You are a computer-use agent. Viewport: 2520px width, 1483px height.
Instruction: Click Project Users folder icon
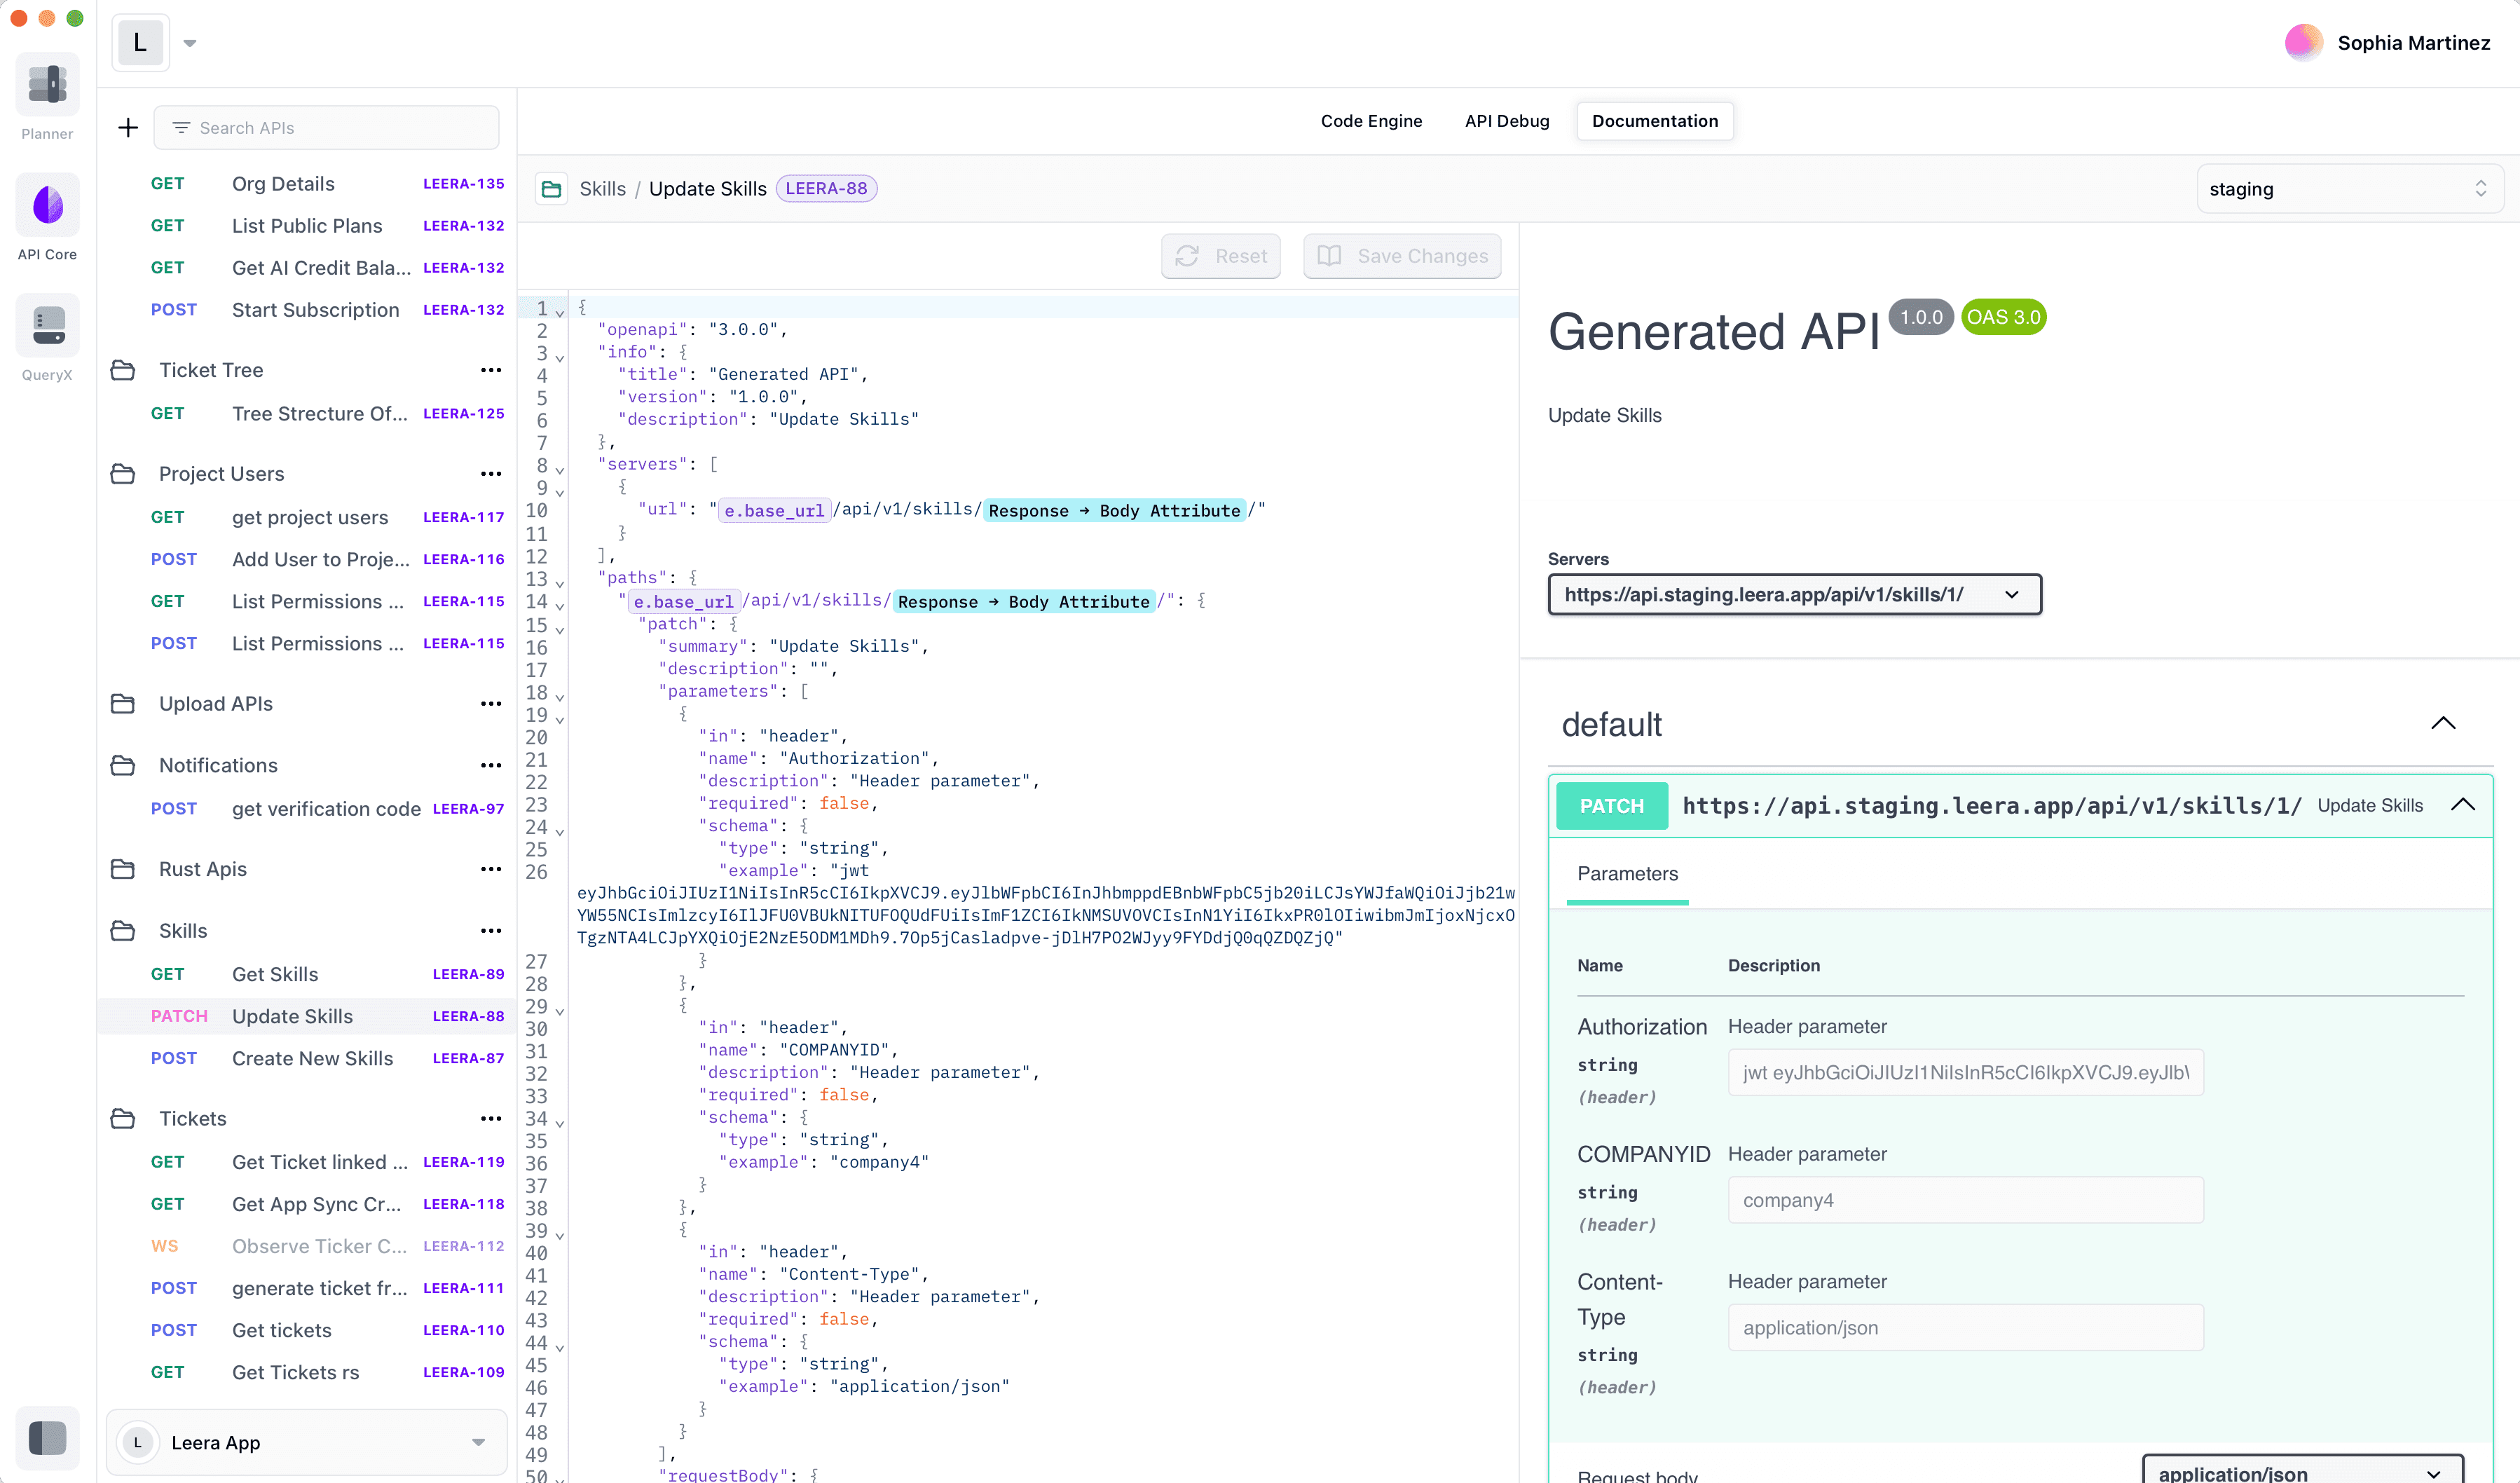123,474
